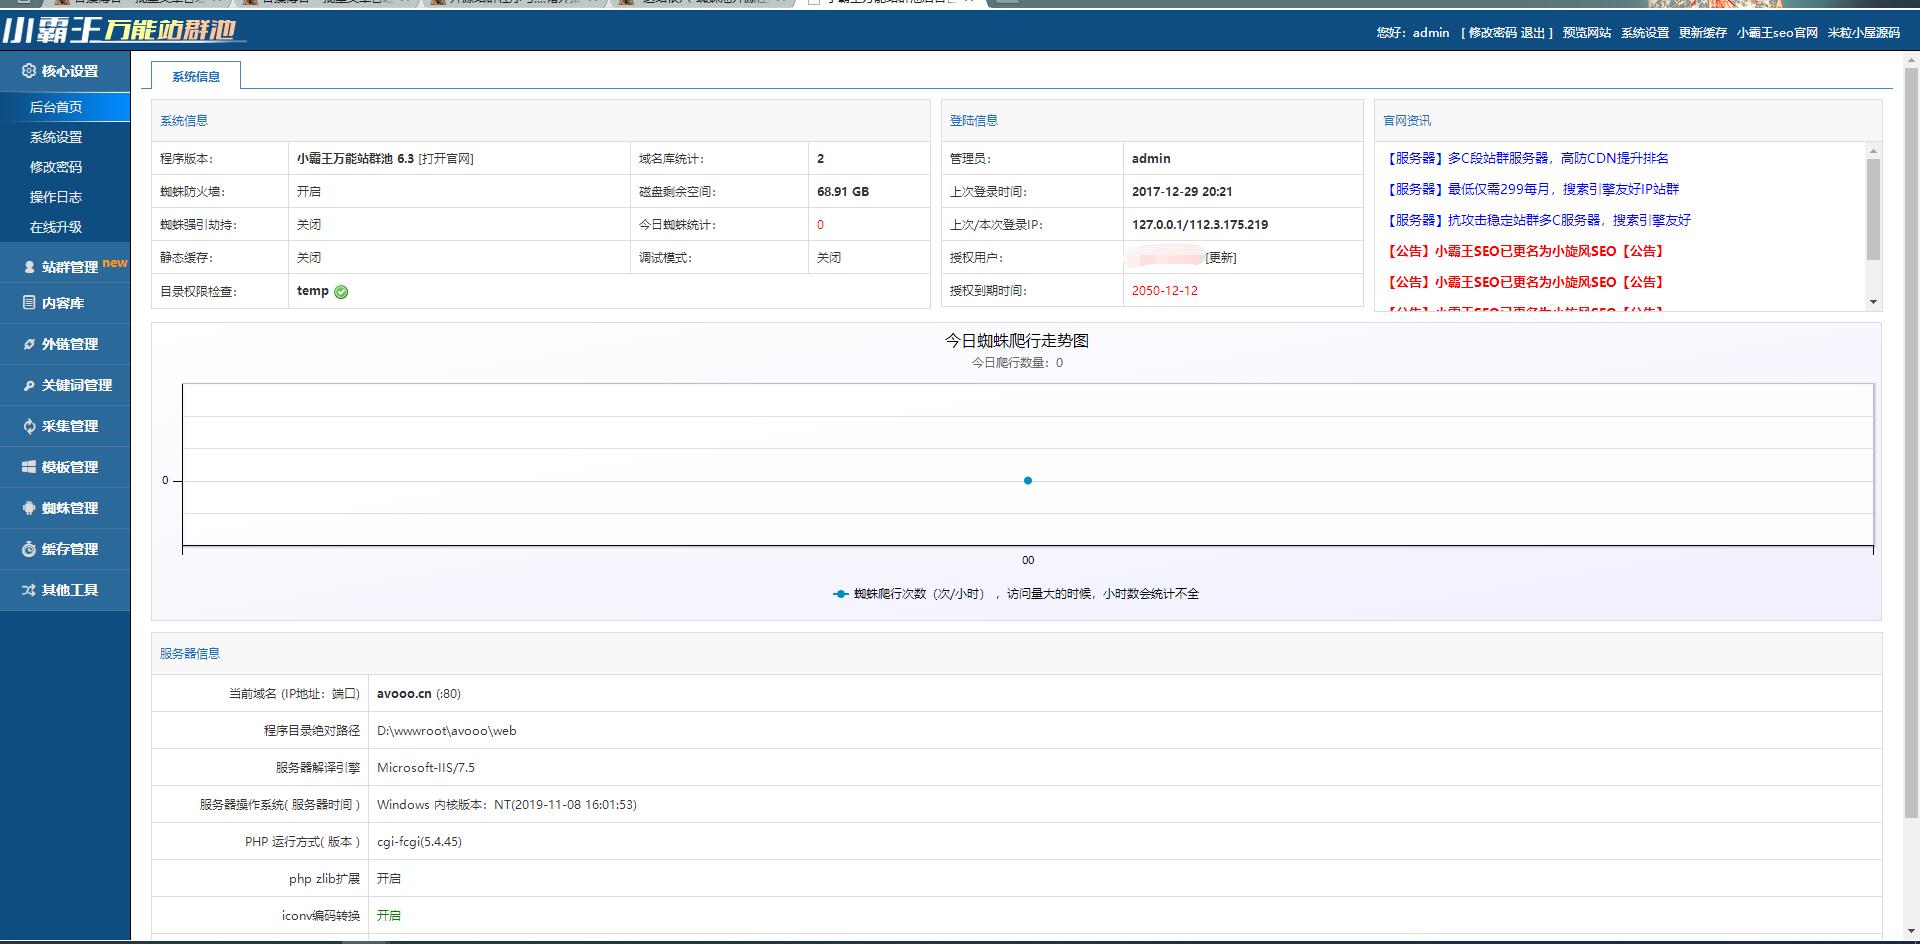This screenshot has width=1920, height=944.
Task: Open the 其他工具 menu section
Action: (65, 590)
